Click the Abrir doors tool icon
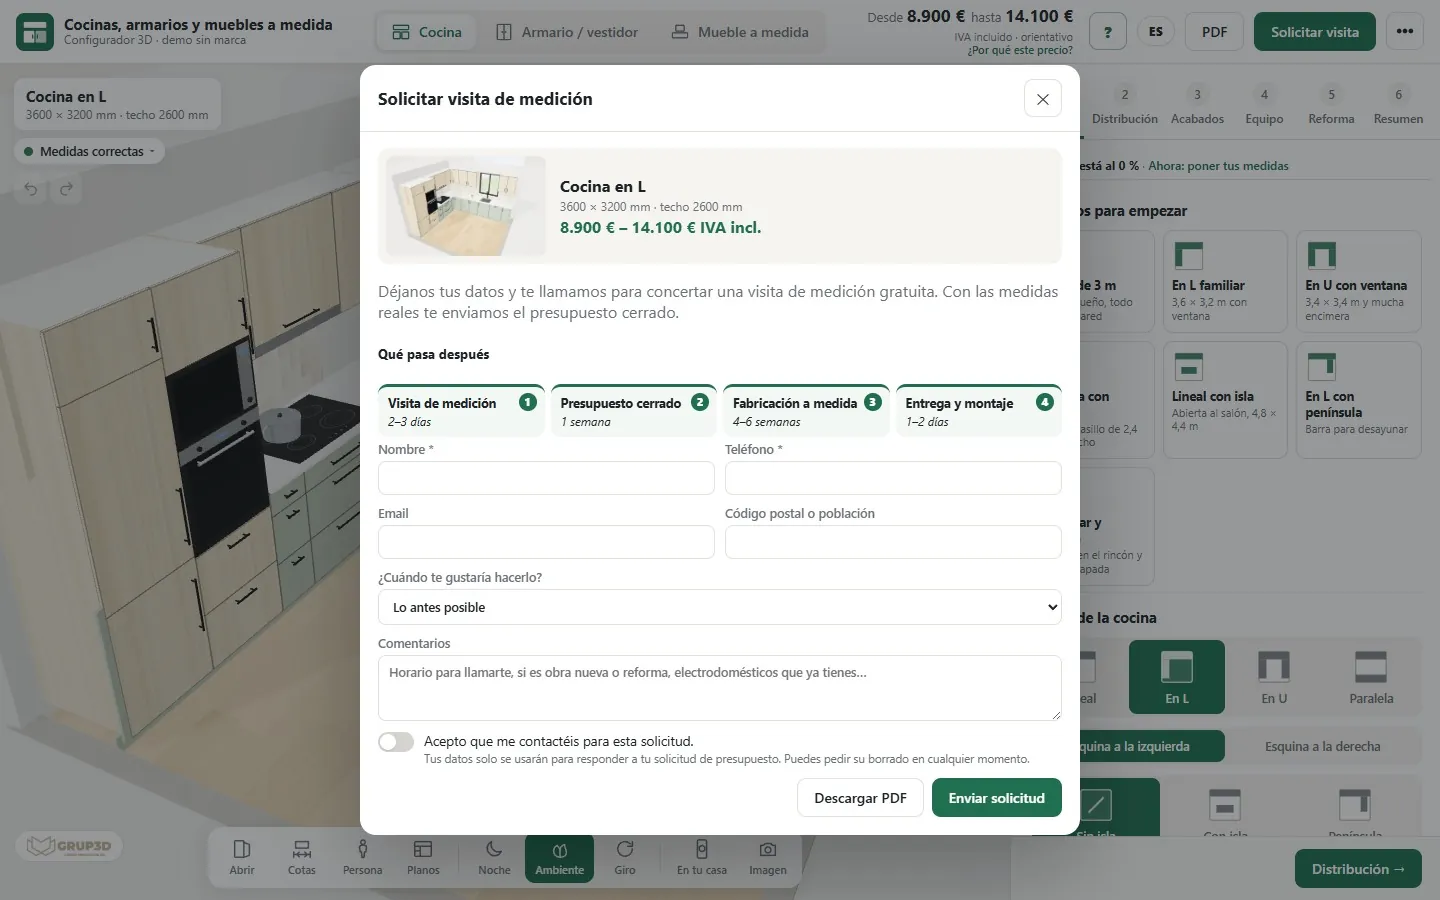 242,857
